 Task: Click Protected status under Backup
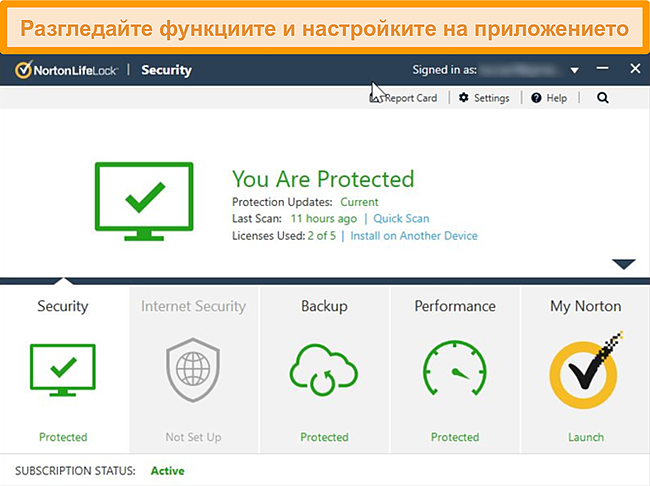[324, 437]
